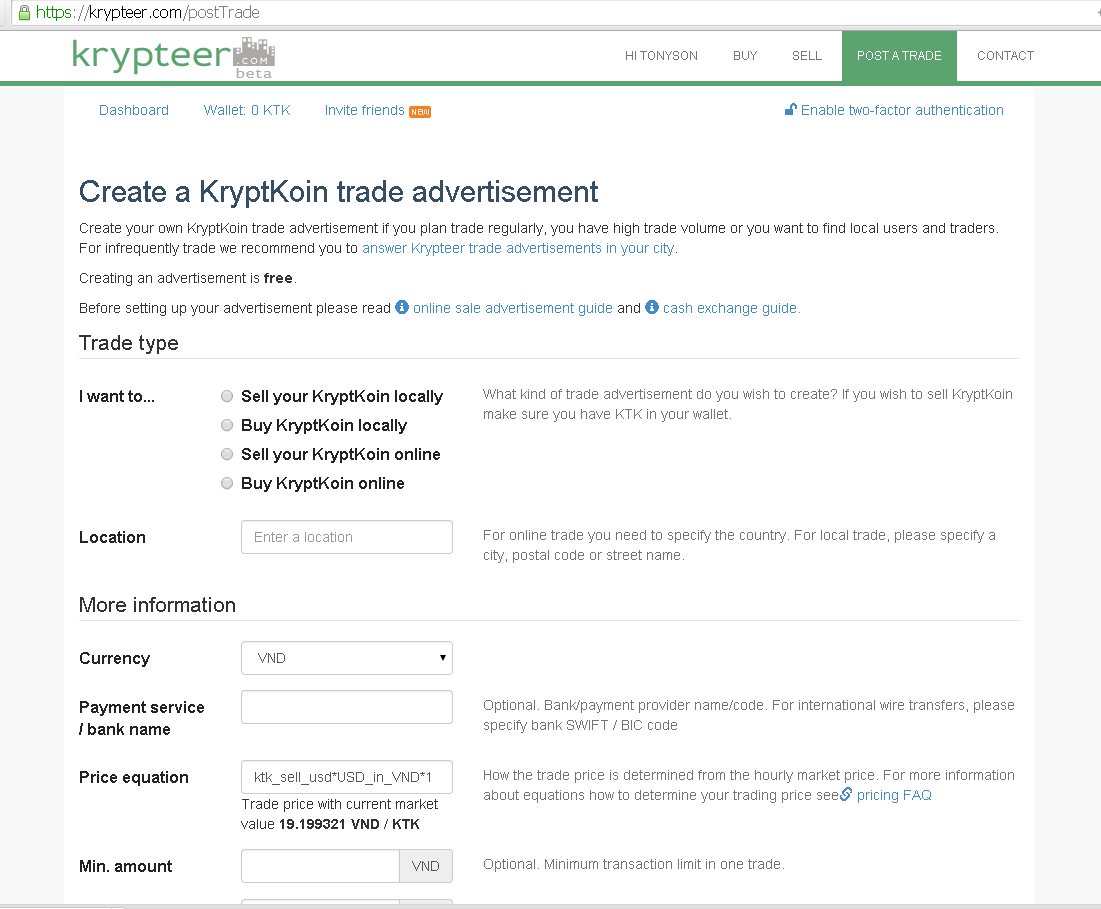This screenshot has width=1101, height=909.
Task: Open the pricing FAQ link
Action: pos(894,795)
